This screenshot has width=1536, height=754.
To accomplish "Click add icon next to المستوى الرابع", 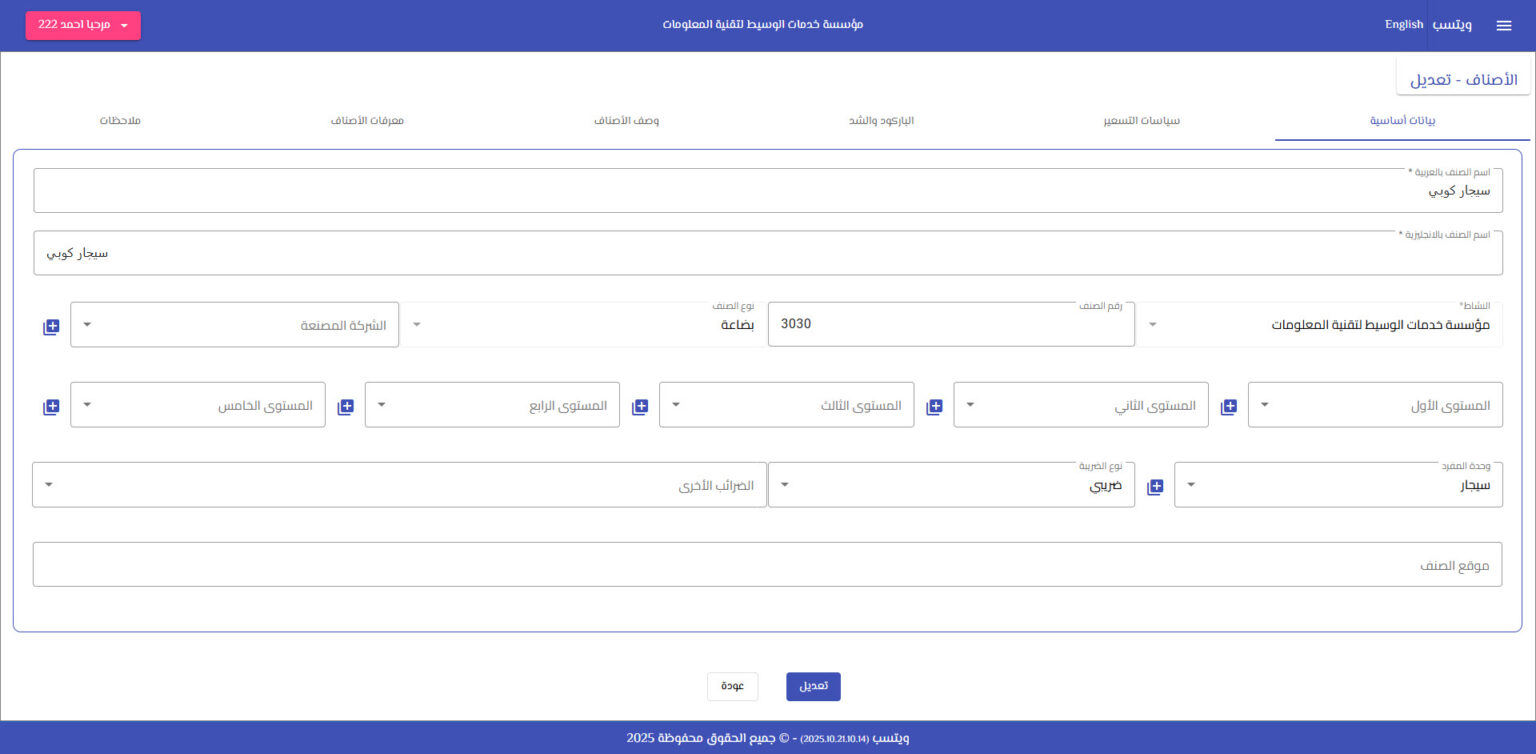I will pos(345,407).
